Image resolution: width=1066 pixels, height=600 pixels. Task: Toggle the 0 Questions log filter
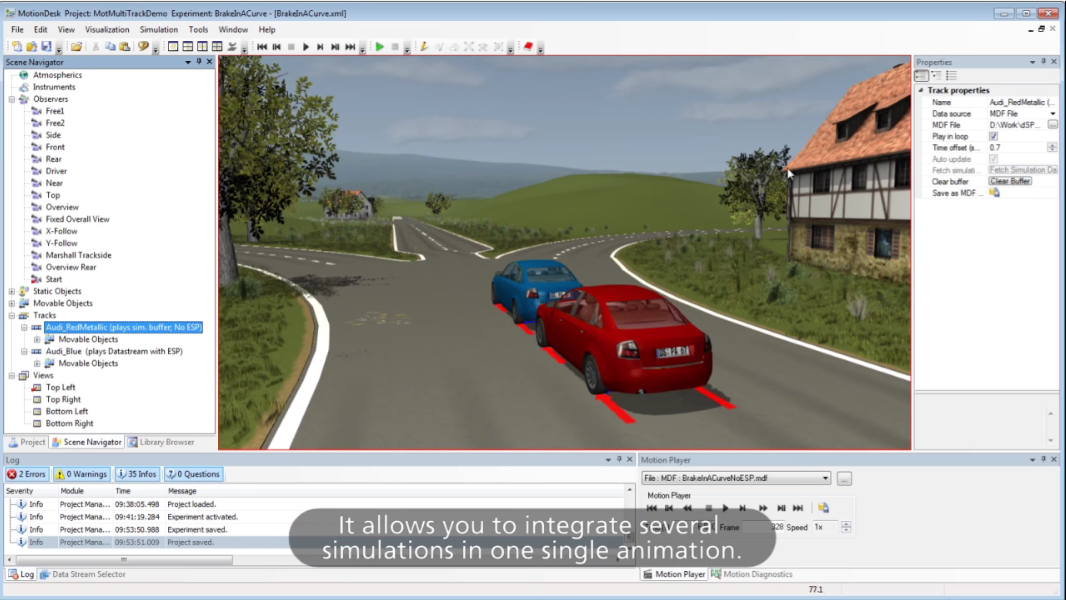click(x=194, y=474)
